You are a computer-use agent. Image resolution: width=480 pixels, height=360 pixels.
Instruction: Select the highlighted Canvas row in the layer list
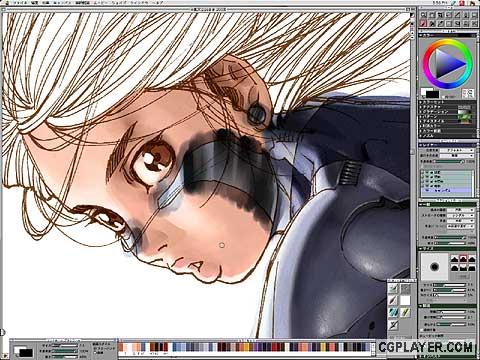tap(446, 191)
